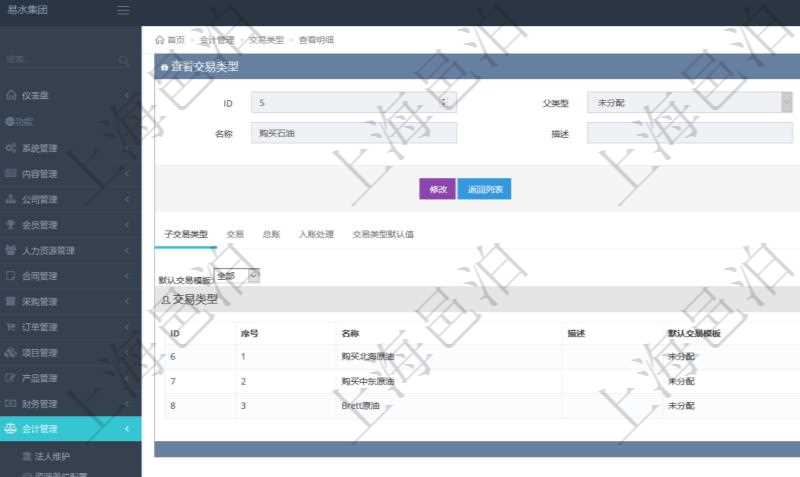This screenshot has height=477, width=800.
Task: Expand the 人力资源管理 menu chevron
Action: click(127, 250)
